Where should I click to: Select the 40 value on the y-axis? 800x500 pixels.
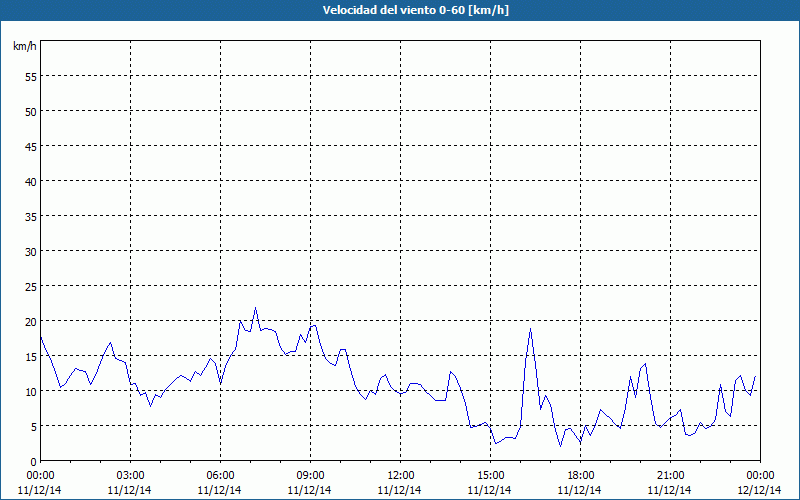[31, 182]
